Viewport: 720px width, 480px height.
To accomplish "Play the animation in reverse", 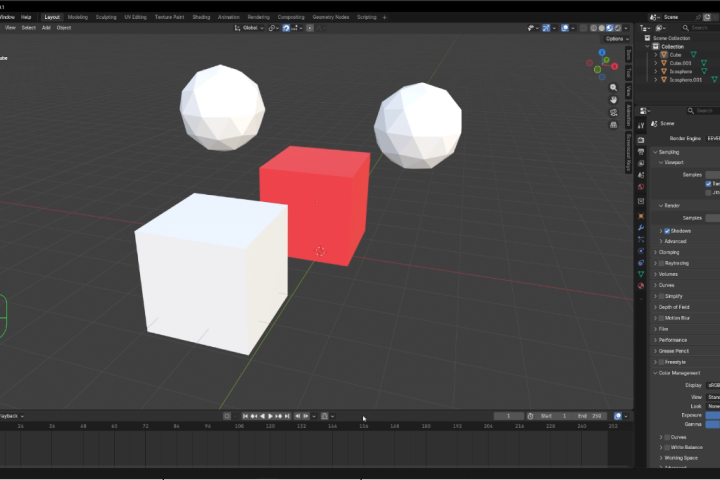I will pyautogui.click(x=262, y=416).
